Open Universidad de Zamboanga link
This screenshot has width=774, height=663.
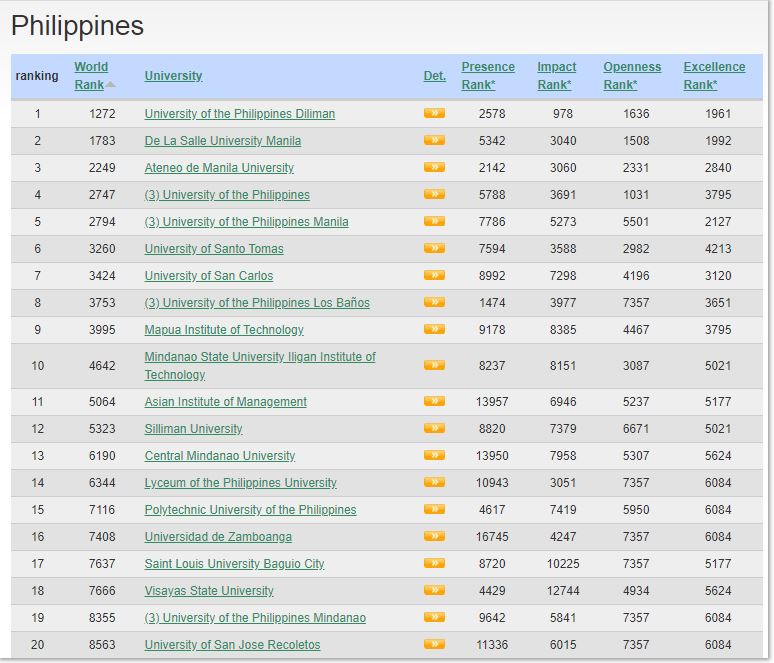[x=218, y=537]
